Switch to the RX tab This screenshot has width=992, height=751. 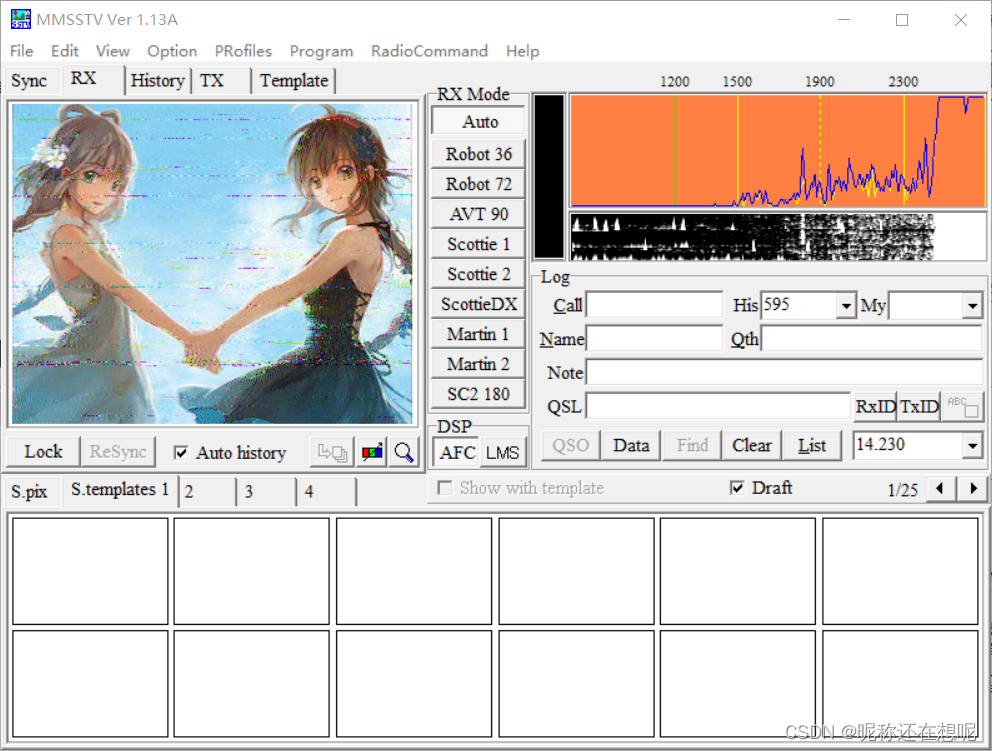pyautogui.click(x=92, y=80)
